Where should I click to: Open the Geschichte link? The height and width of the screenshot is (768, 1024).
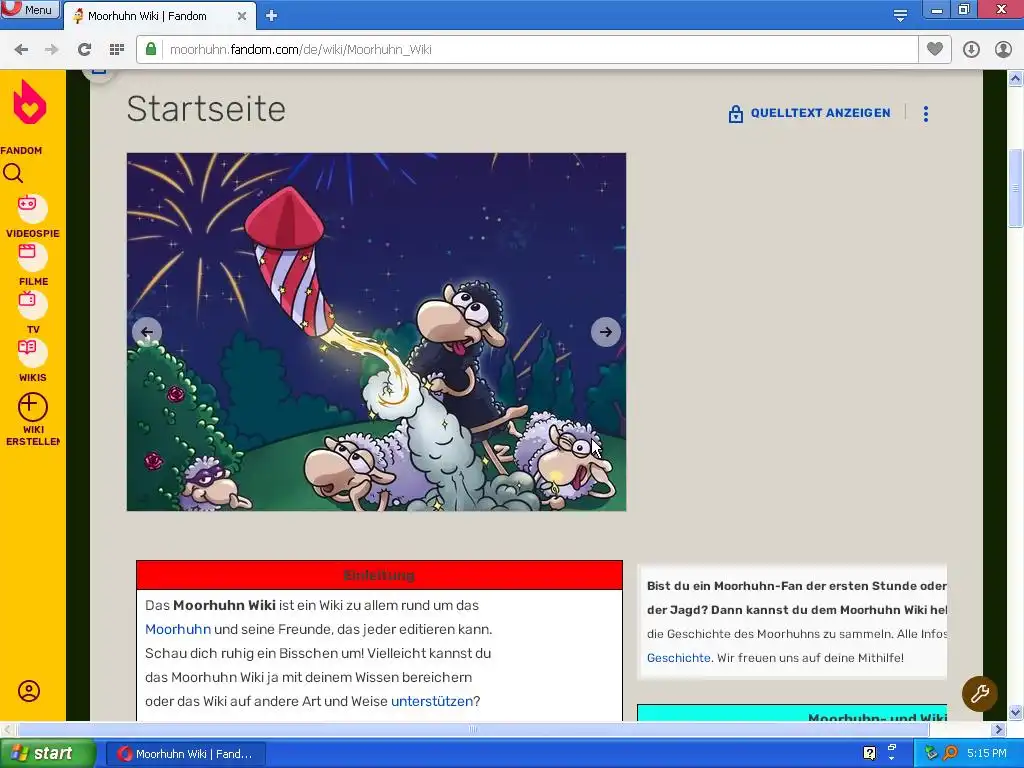679,658
